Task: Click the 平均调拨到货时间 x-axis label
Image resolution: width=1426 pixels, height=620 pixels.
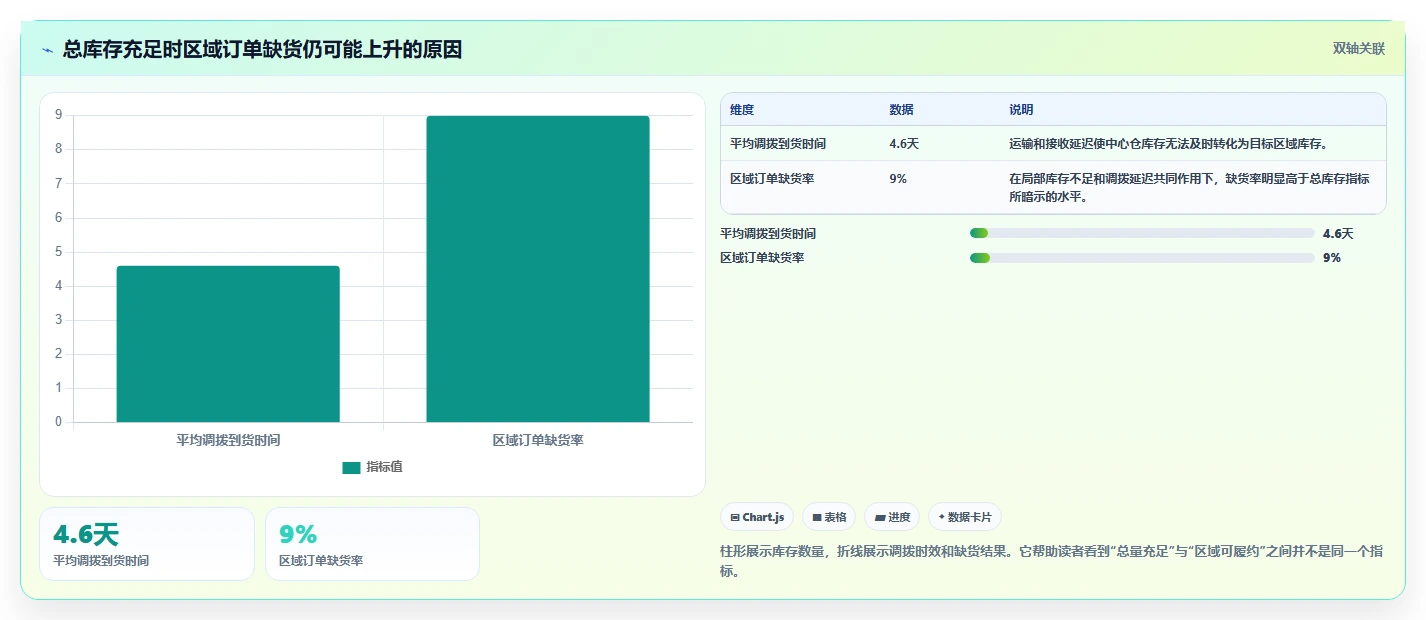Action: click(x=228, y=440)
